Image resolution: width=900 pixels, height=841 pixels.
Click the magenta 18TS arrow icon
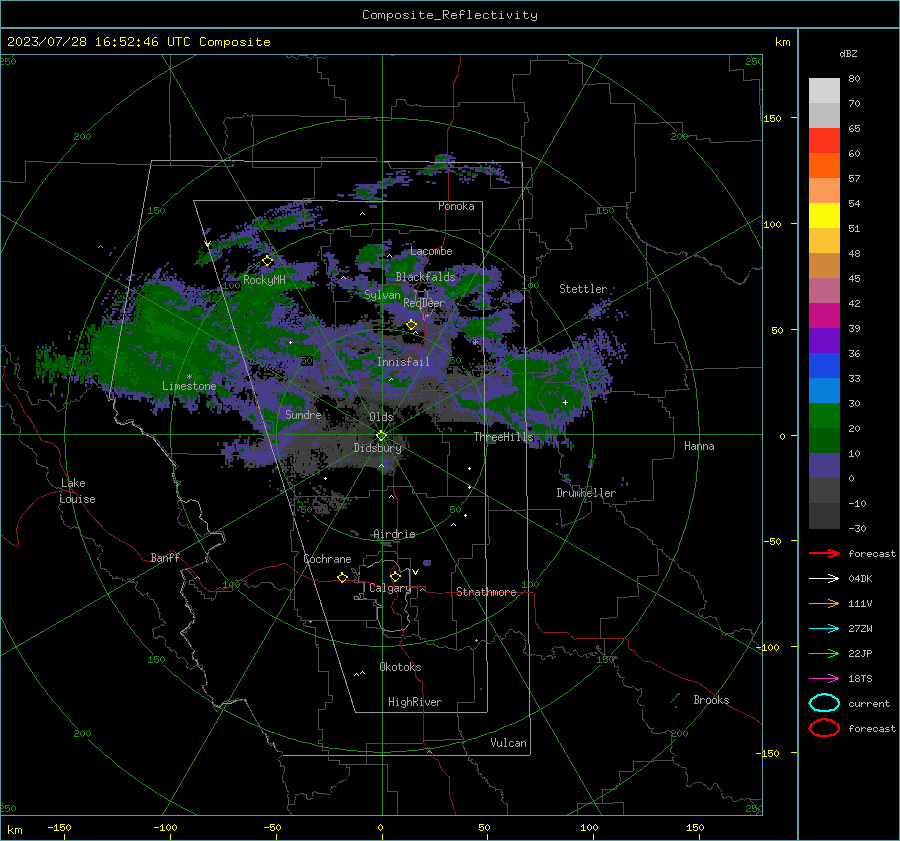(x=824, y=678)
